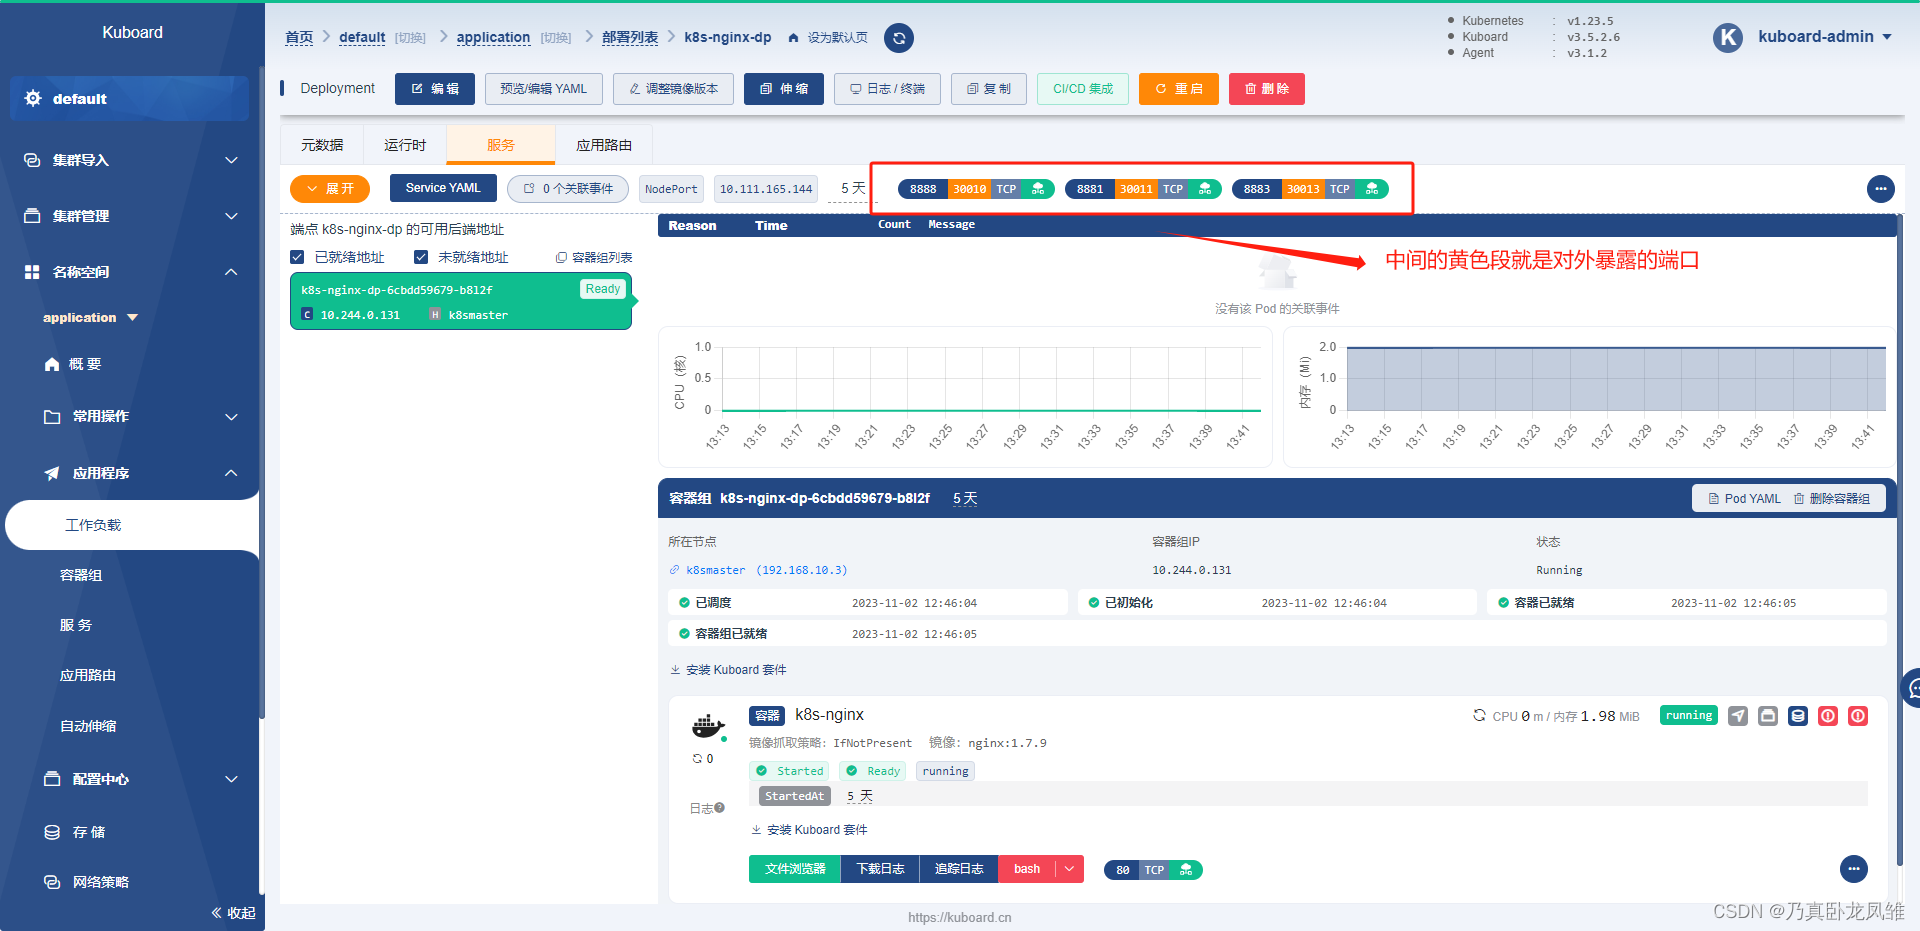Click the orange 展开 expand button

tap(330, 188)
